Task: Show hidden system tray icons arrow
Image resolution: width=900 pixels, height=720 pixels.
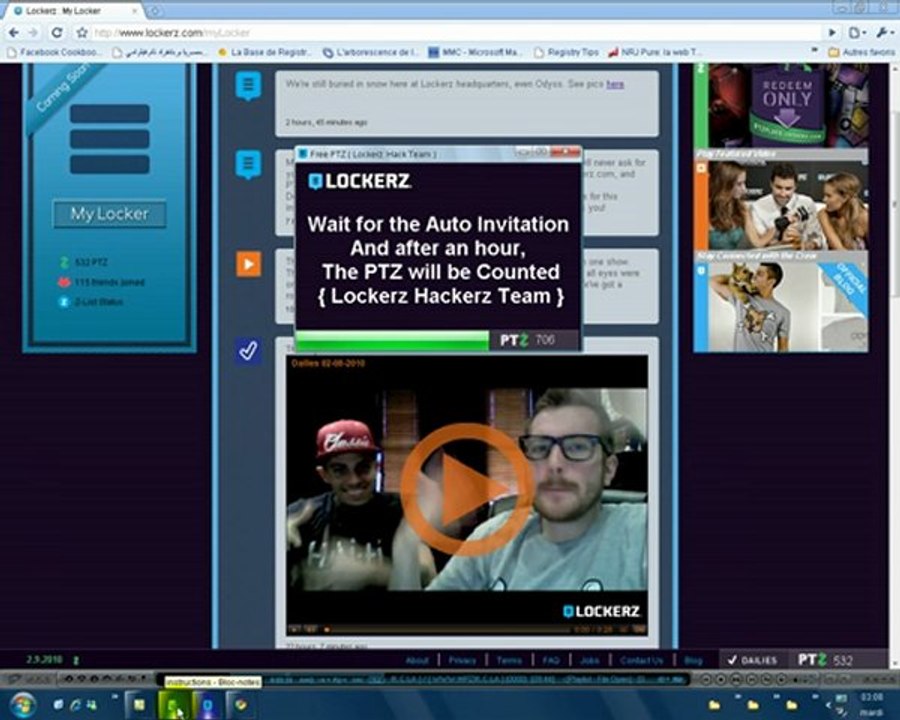Action: click(x=828, y=704)
